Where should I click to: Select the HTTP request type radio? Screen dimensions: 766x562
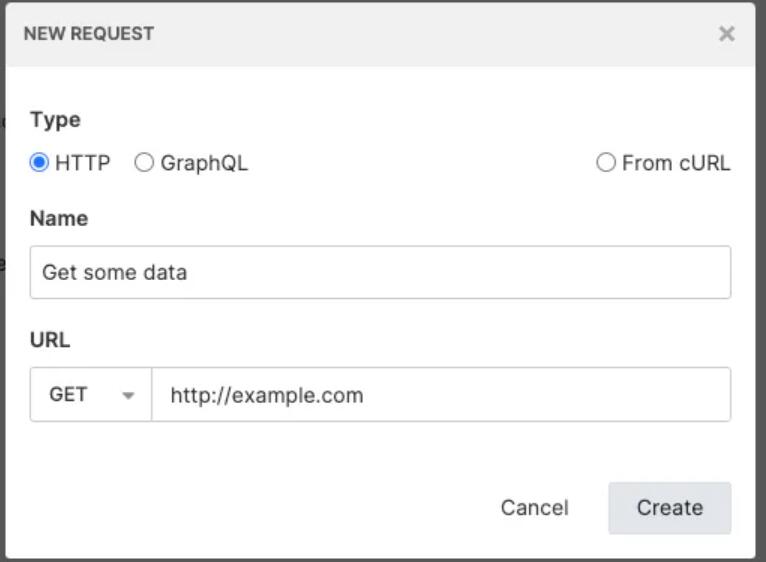[x=40, y=163]
